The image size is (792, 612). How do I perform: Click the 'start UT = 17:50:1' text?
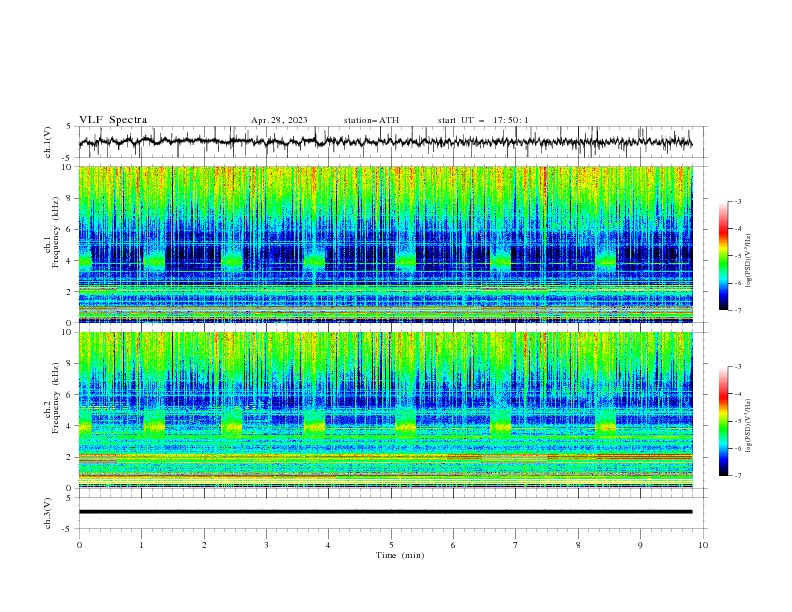[483, 120]
